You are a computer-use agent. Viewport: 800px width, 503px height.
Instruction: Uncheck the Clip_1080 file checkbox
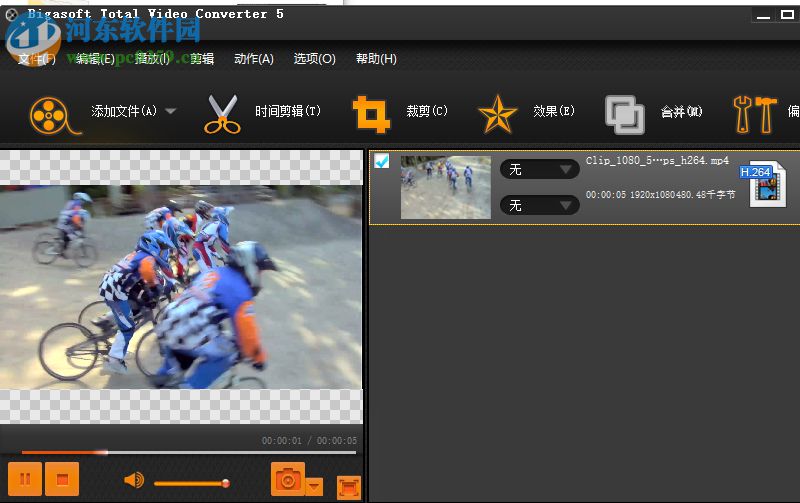point(382,161)
